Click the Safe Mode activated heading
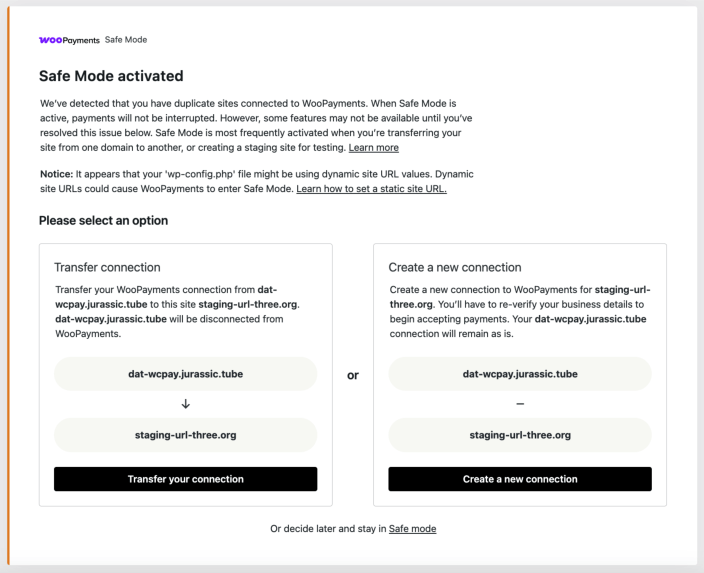The width and height of the screenshot is (704, 573). (110, 76)
